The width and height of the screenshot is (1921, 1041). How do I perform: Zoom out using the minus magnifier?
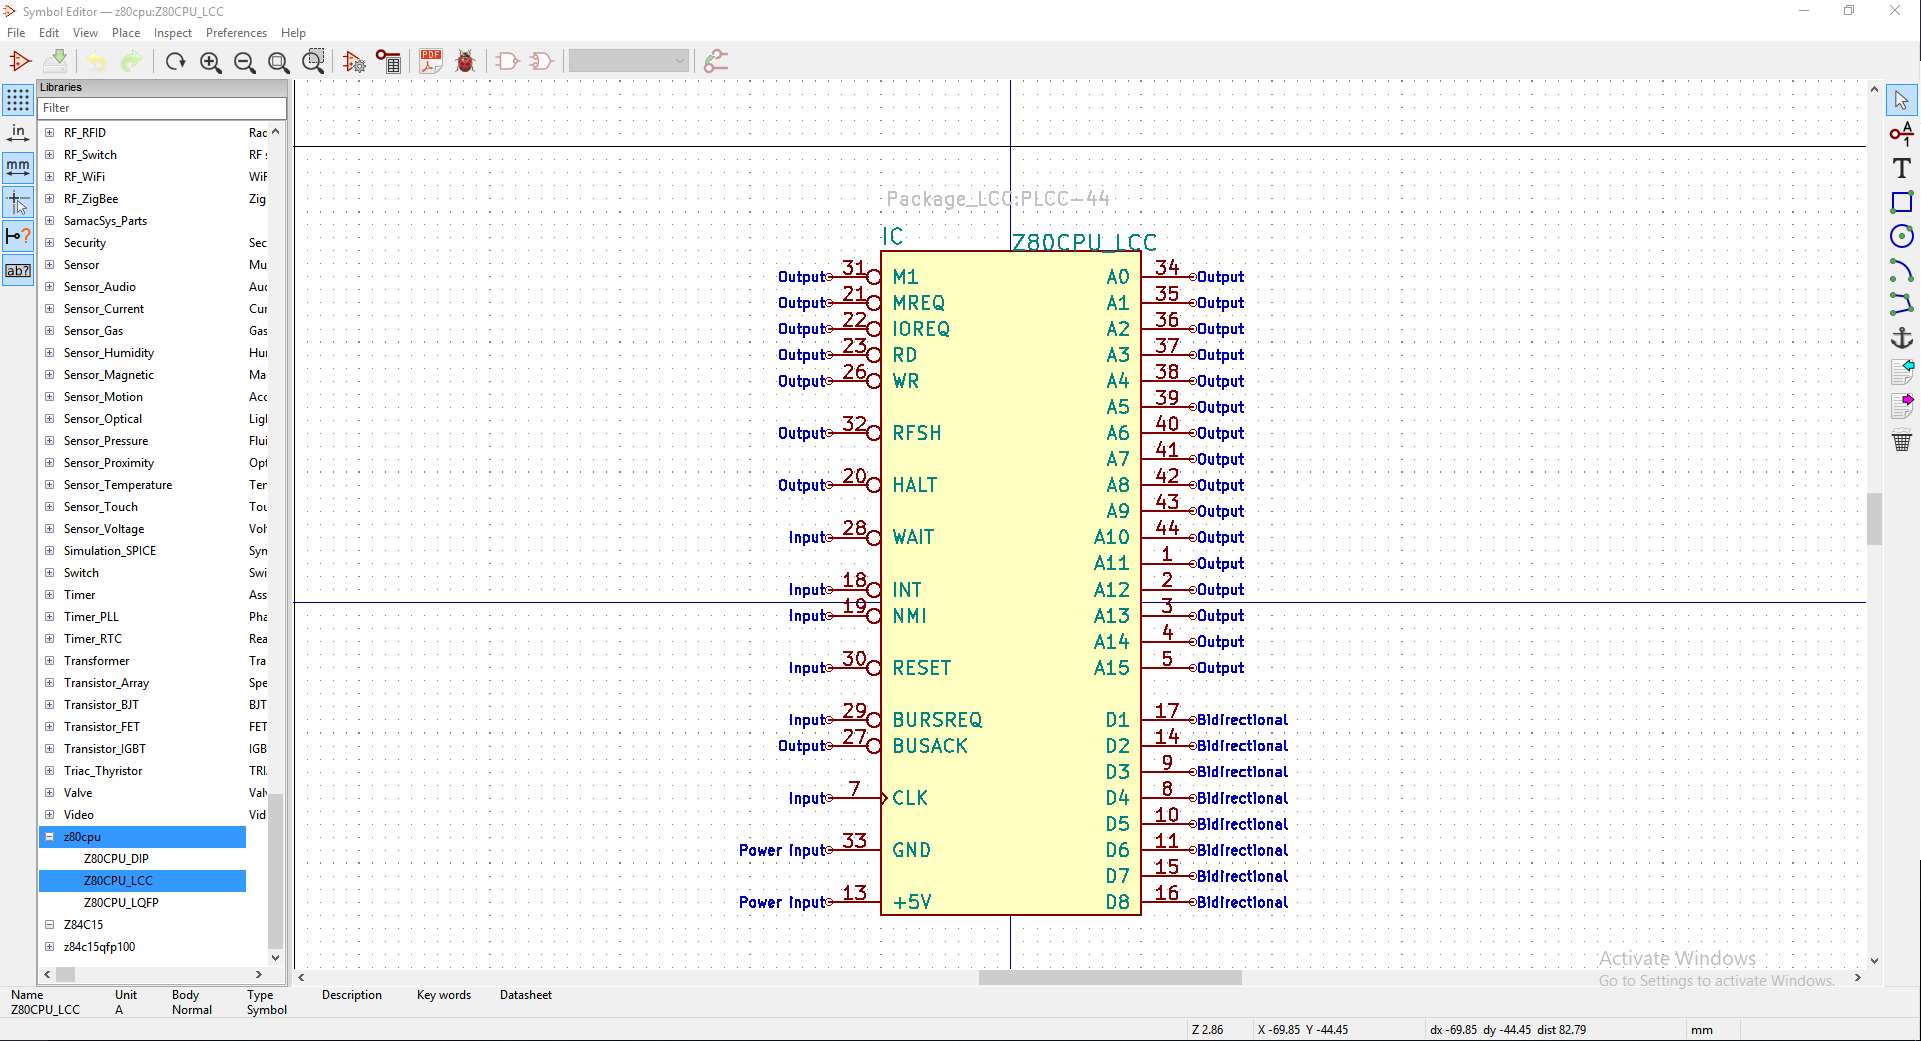tap(244, 62)
